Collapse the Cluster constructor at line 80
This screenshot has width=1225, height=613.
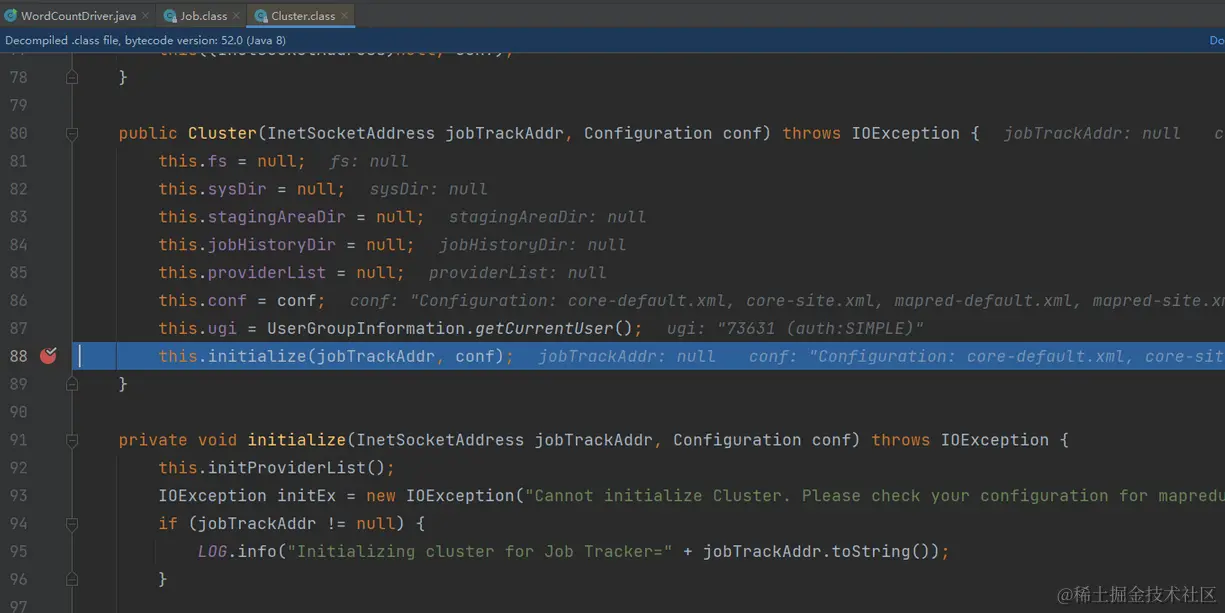coord(72,133)
